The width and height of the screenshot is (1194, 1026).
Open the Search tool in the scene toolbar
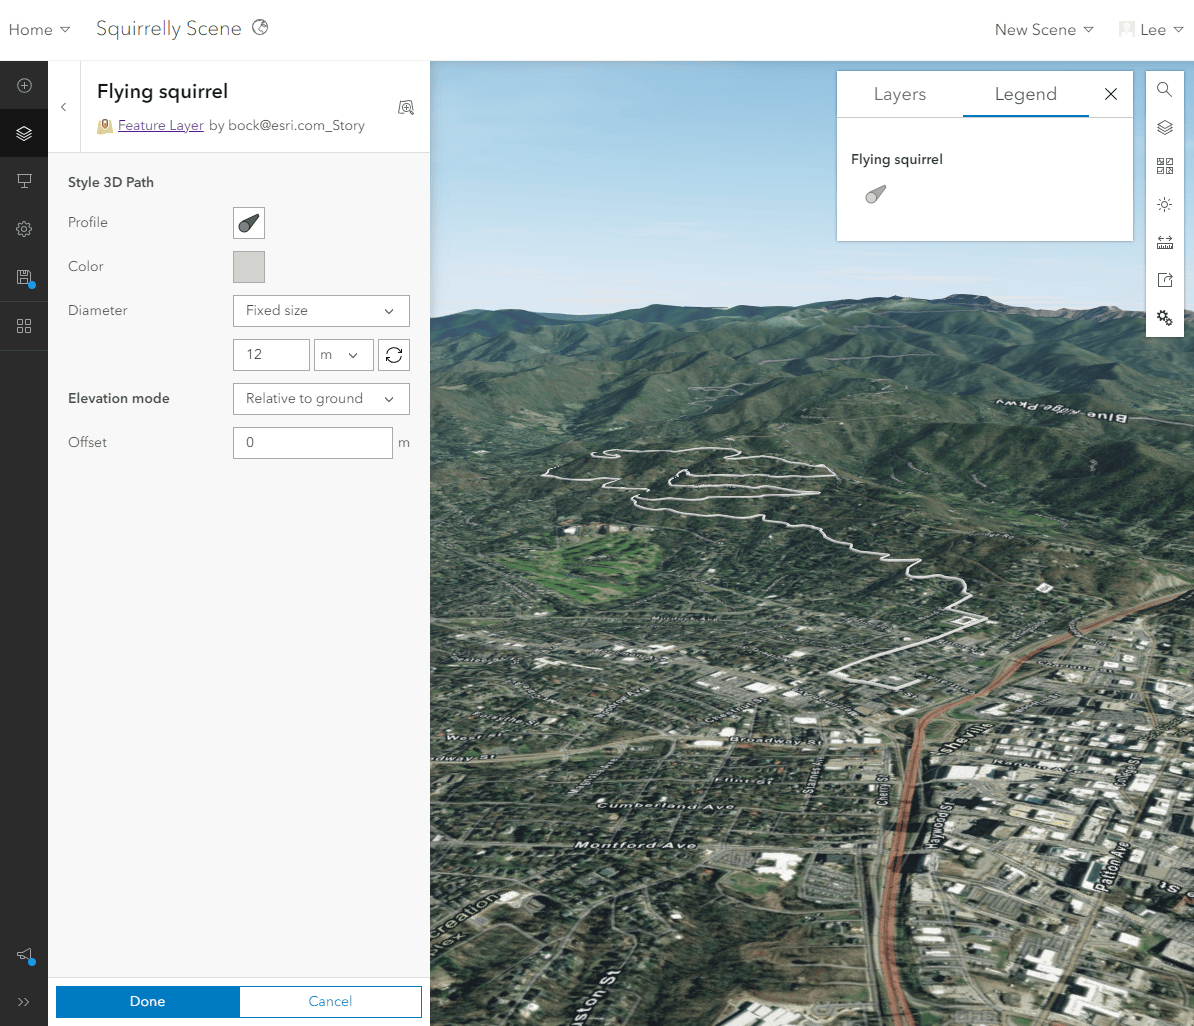coord(1164,89)
